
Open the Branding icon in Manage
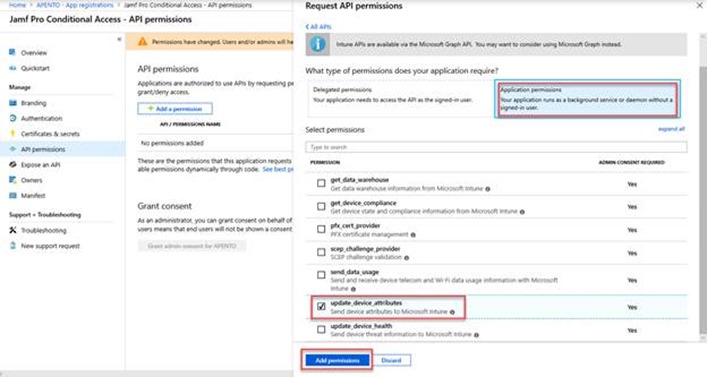tap(13, 103)
